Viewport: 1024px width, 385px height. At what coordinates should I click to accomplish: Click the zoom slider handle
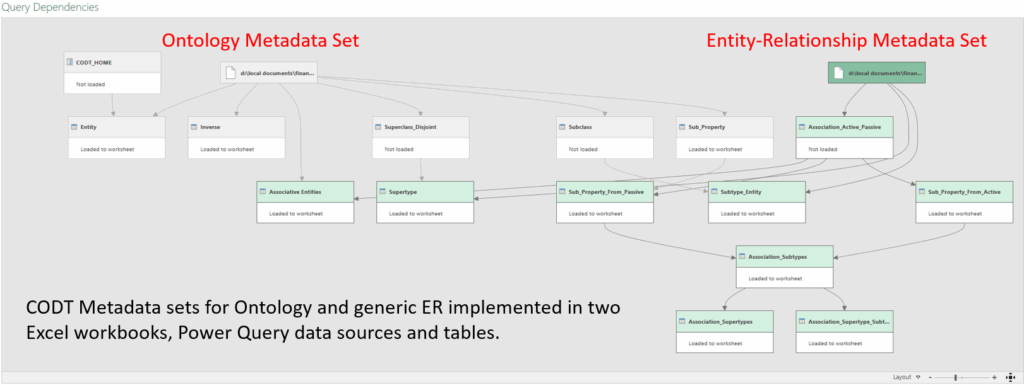click(x=955, y=377)
